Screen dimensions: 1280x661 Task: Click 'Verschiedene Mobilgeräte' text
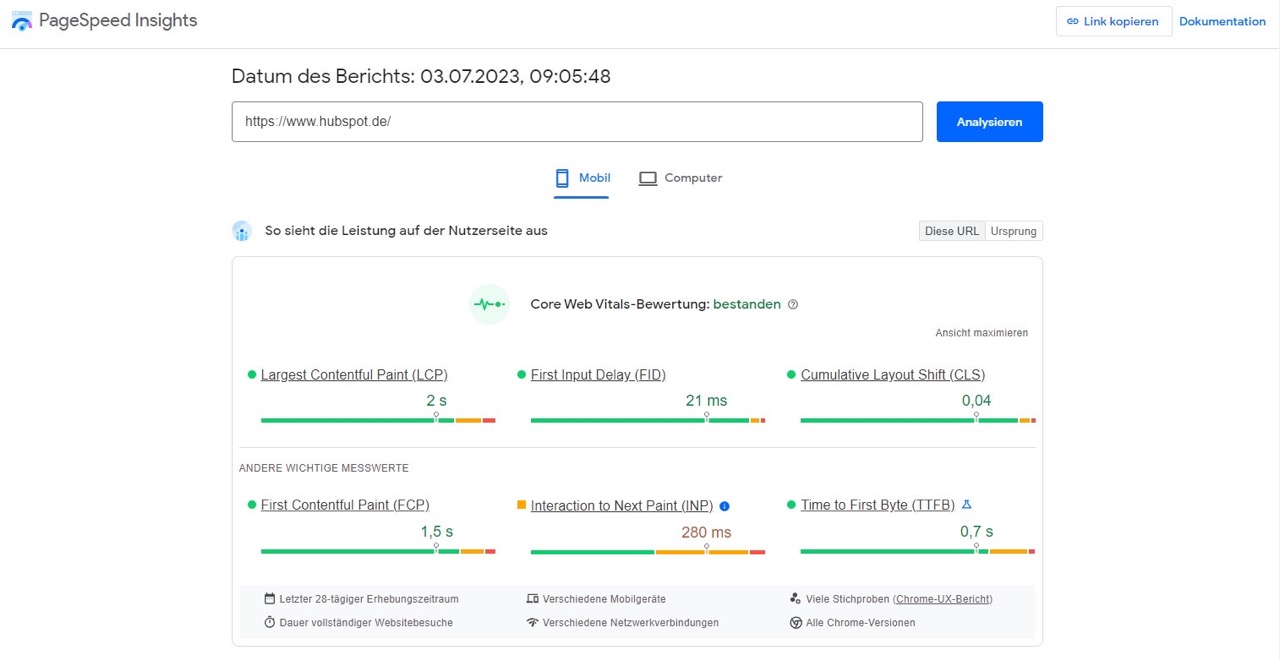tap(604, 599)
